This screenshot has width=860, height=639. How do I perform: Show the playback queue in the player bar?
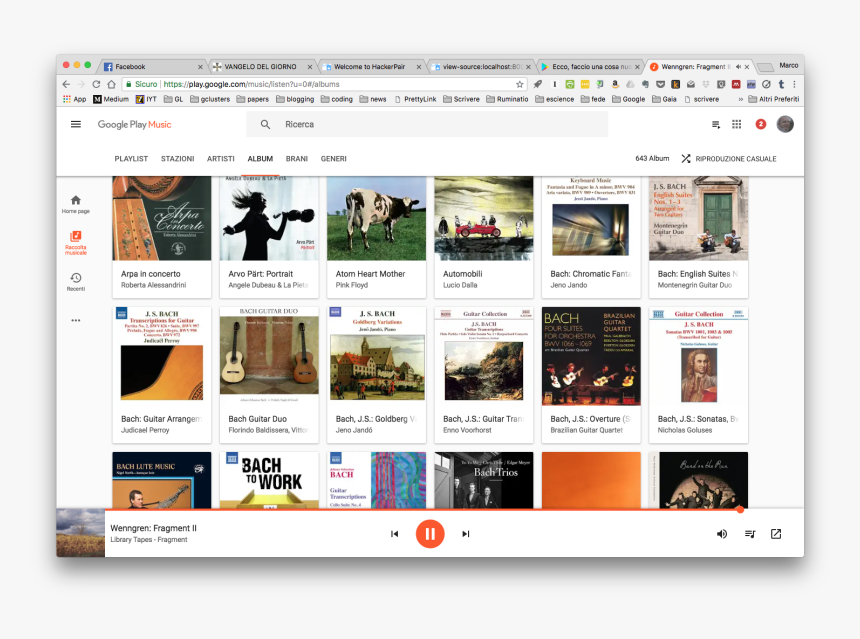pos(750,534)
